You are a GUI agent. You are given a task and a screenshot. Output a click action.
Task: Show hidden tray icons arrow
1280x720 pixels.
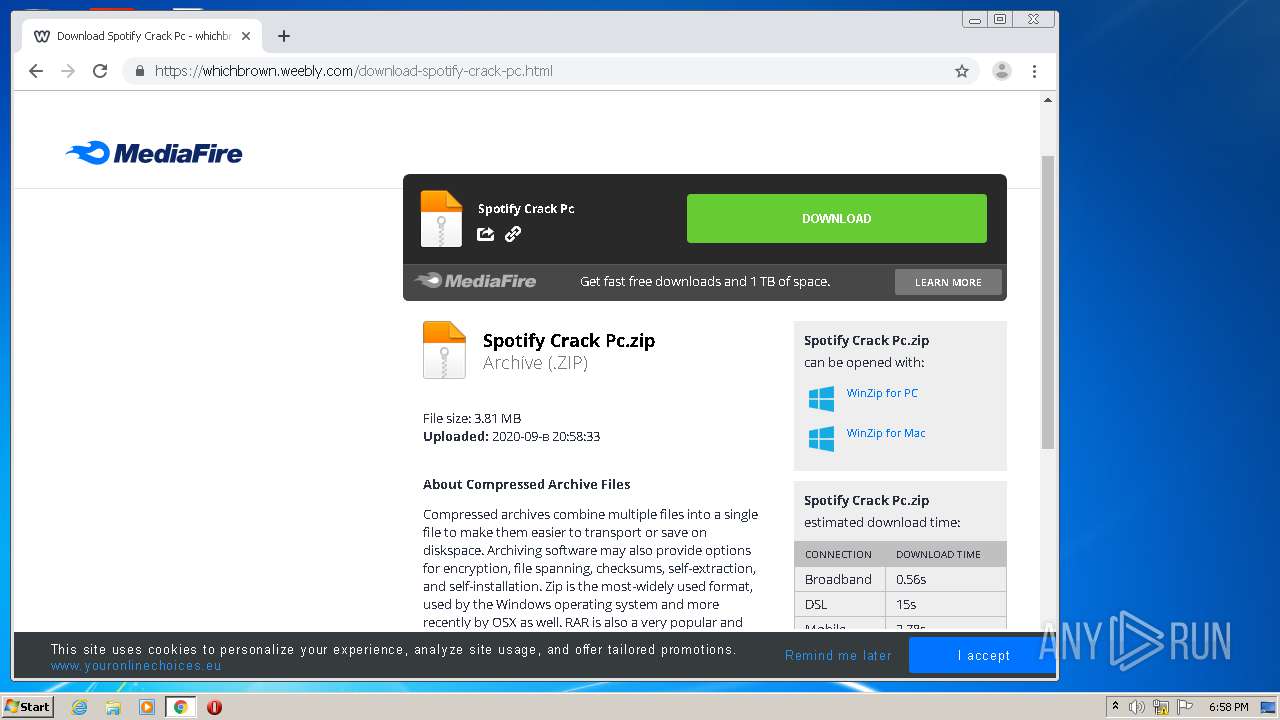click(x=1115, y=707)
